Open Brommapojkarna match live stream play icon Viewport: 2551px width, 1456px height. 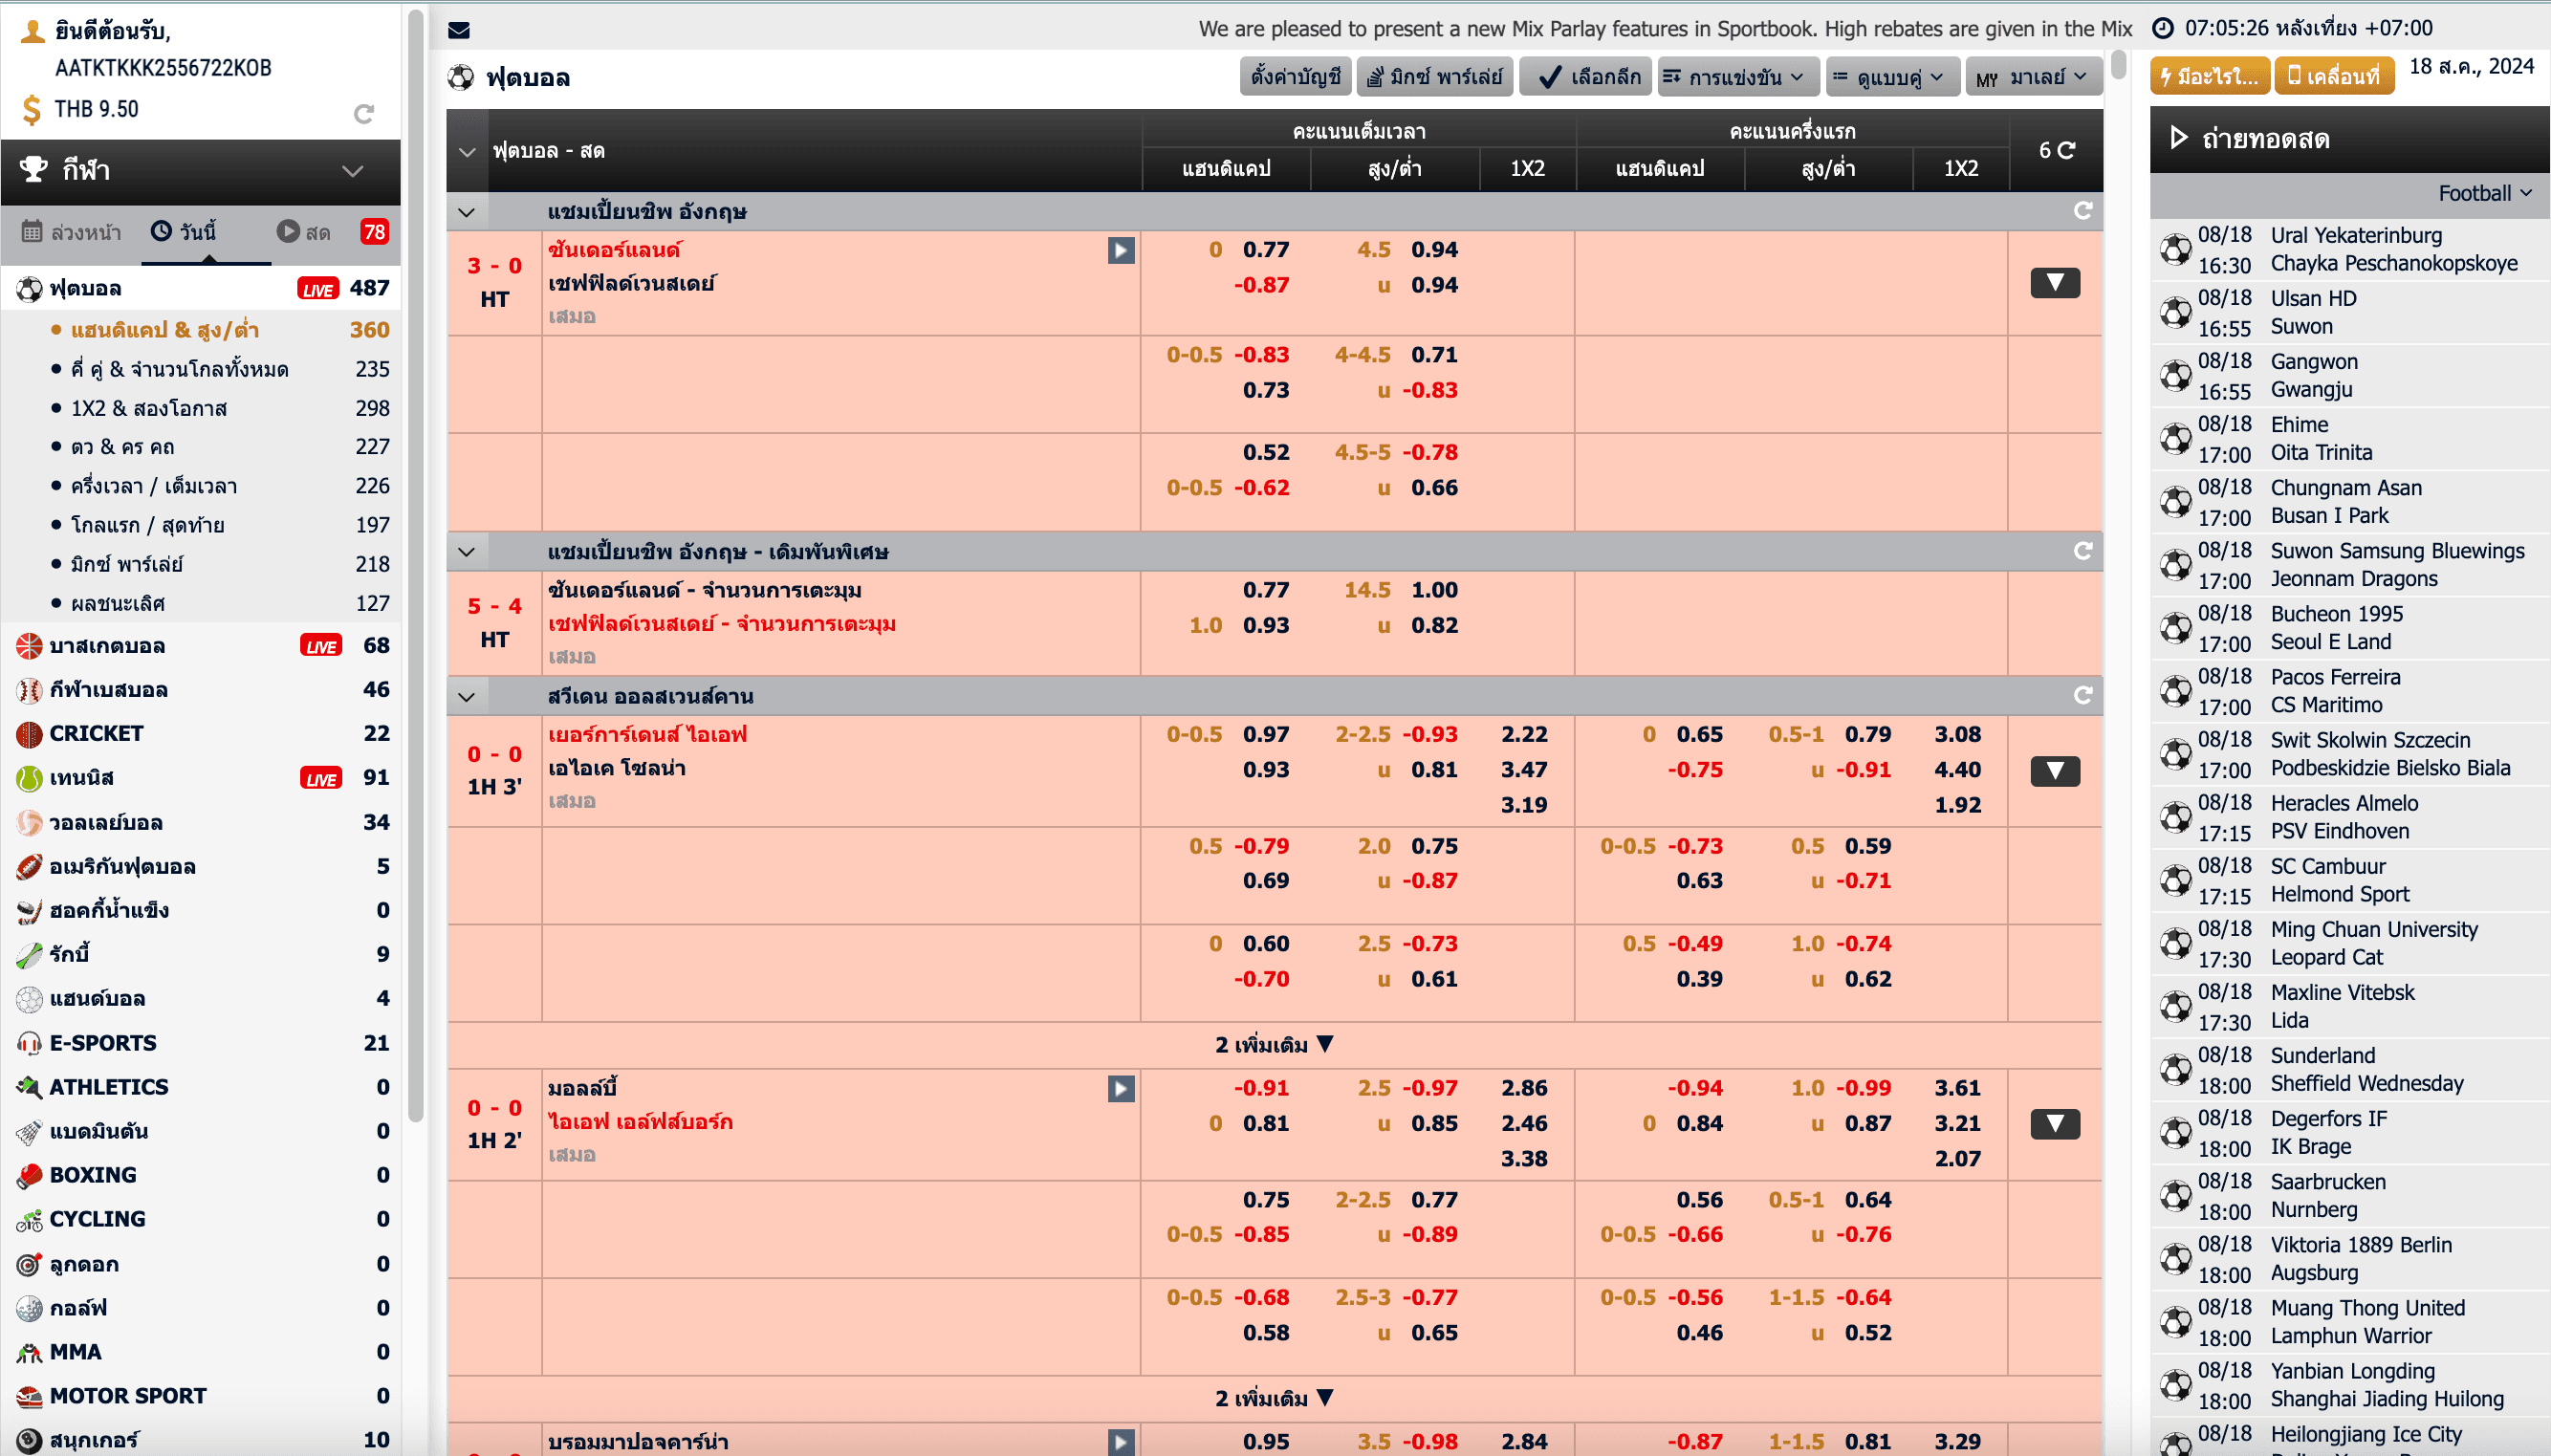pos(1121,1442)
